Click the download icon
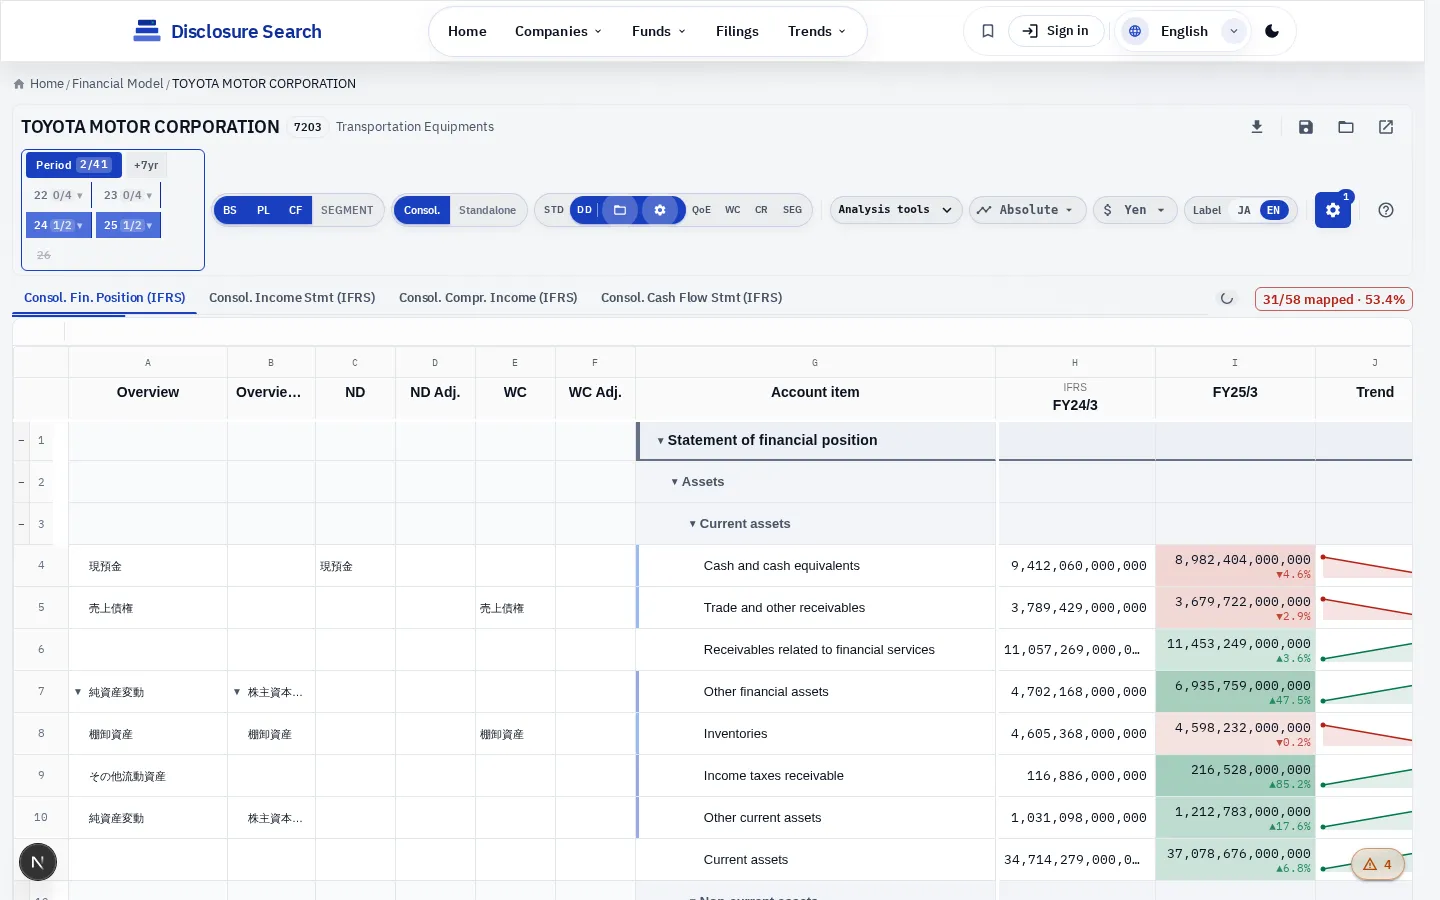Image resolution: width=1440 pixels, height=900 pixels. tap(1257, 127)
